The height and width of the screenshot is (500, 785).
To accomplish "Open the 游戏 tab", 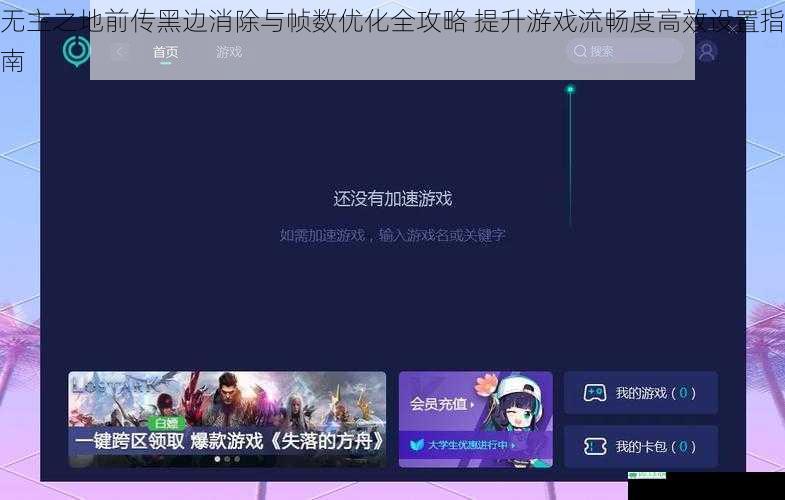I will (x=229, y=52).
